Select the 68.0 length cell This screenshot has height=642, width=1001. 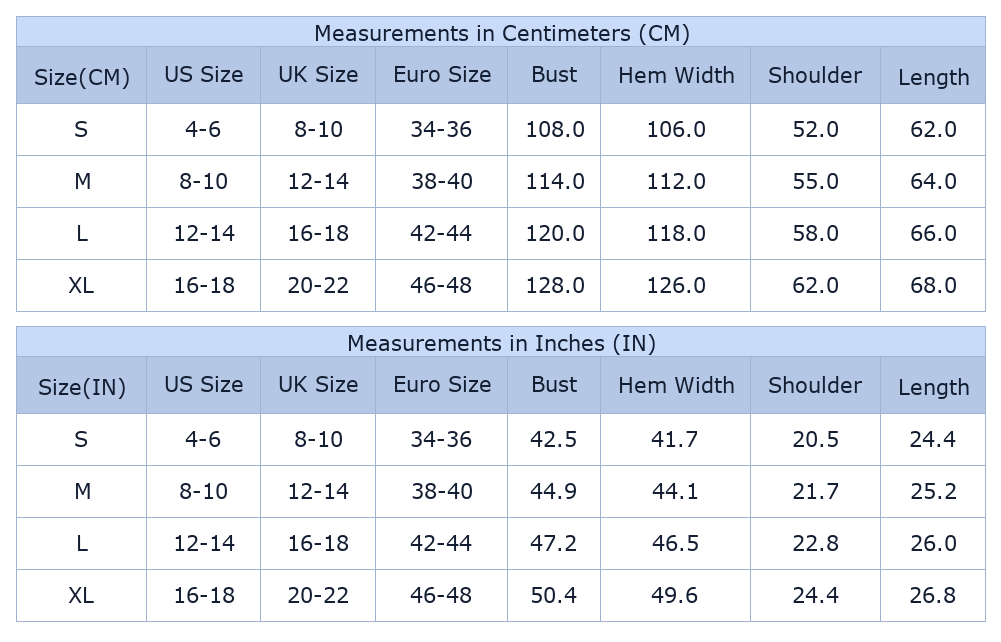click(x=933, y=286)
